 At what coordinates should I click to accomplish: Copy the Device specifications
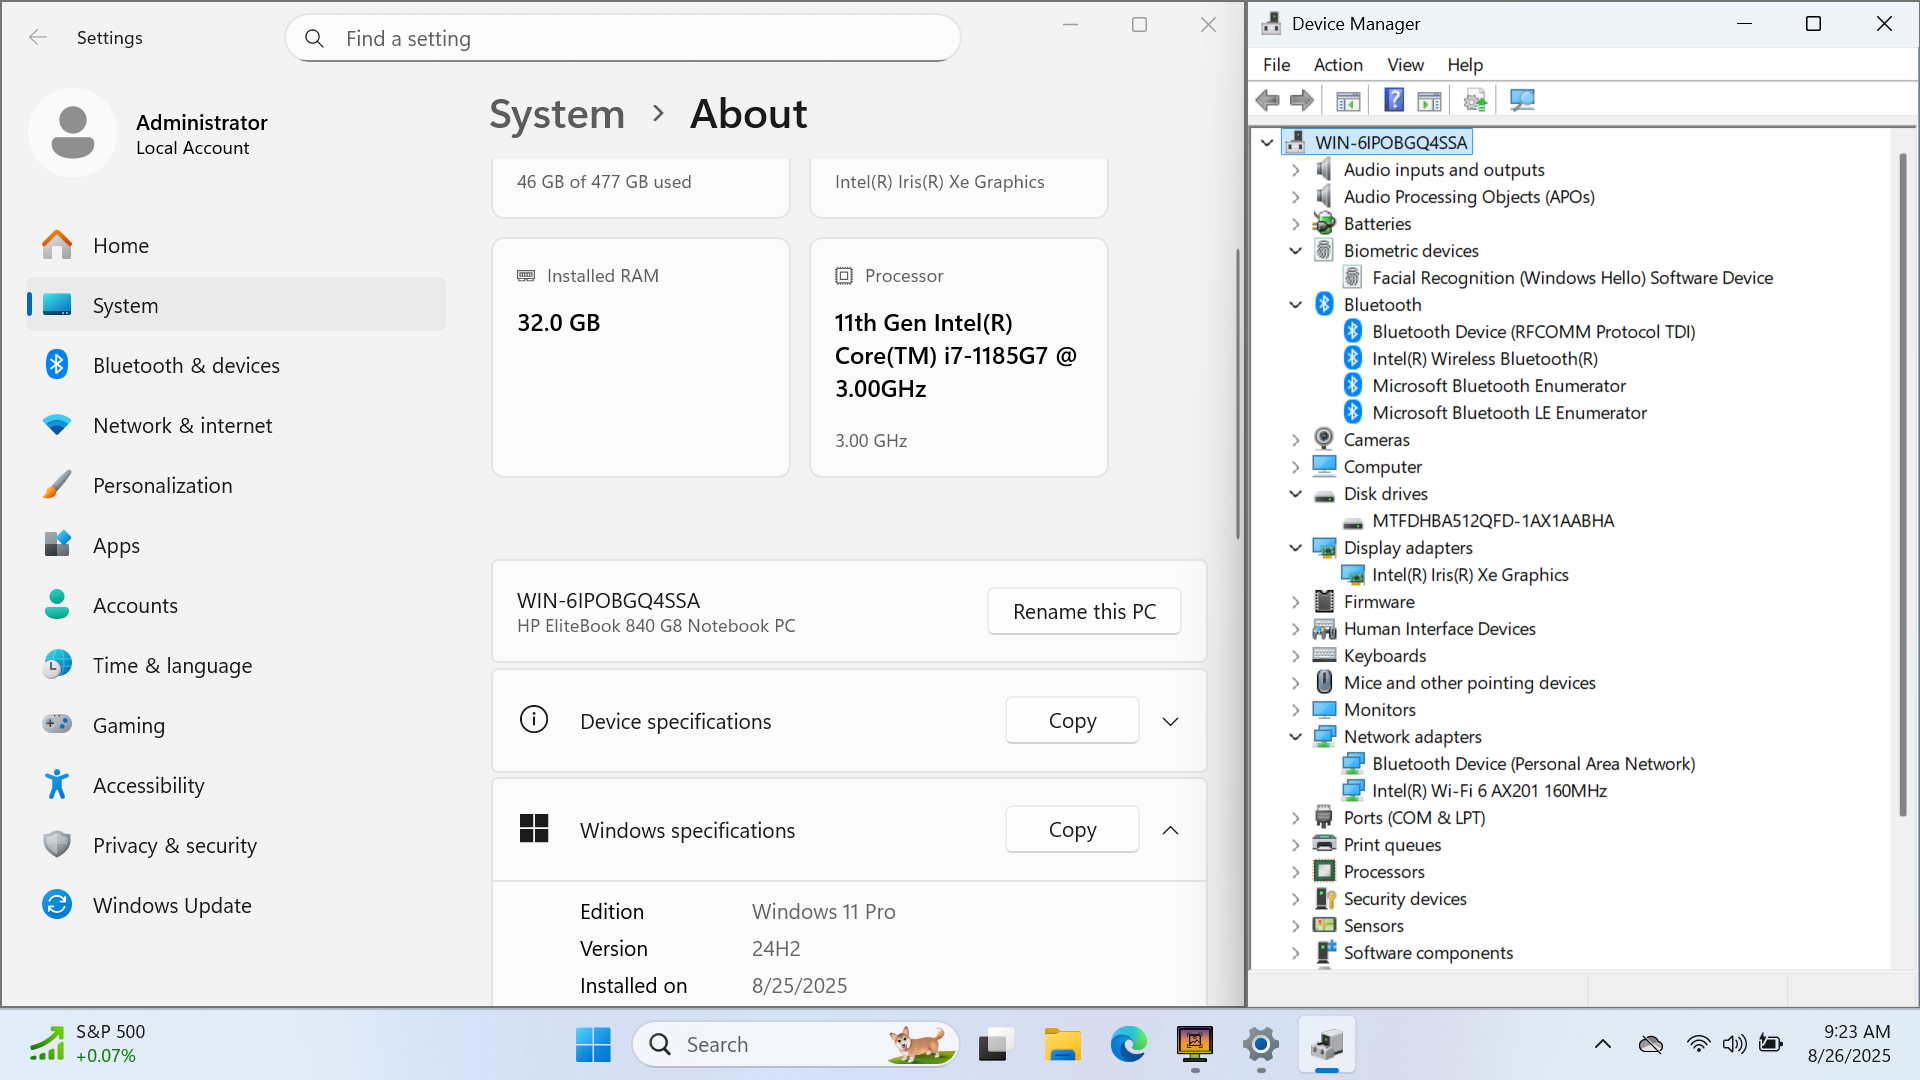(1072, 720)
